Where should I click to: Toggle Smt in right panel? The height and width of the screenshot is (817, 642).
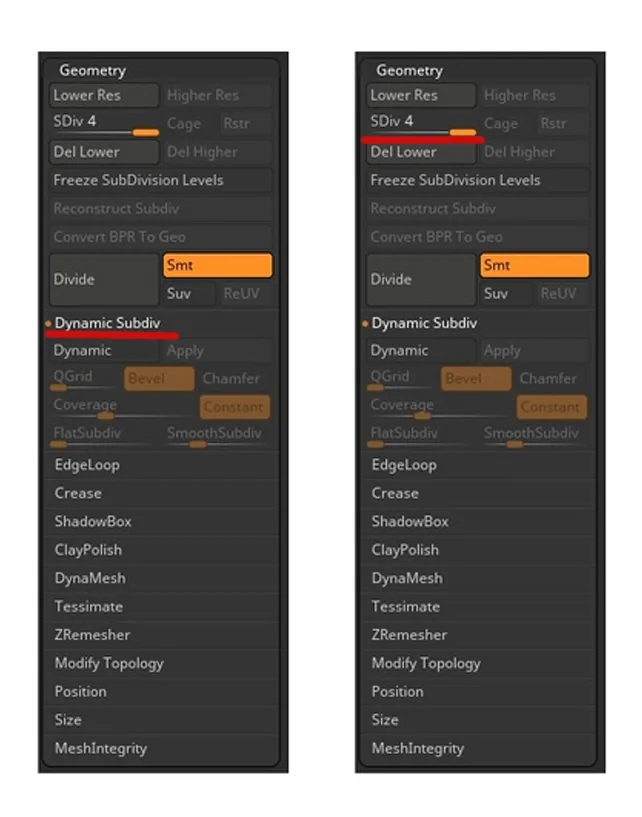pyautogui.click(x=534, y=265)
